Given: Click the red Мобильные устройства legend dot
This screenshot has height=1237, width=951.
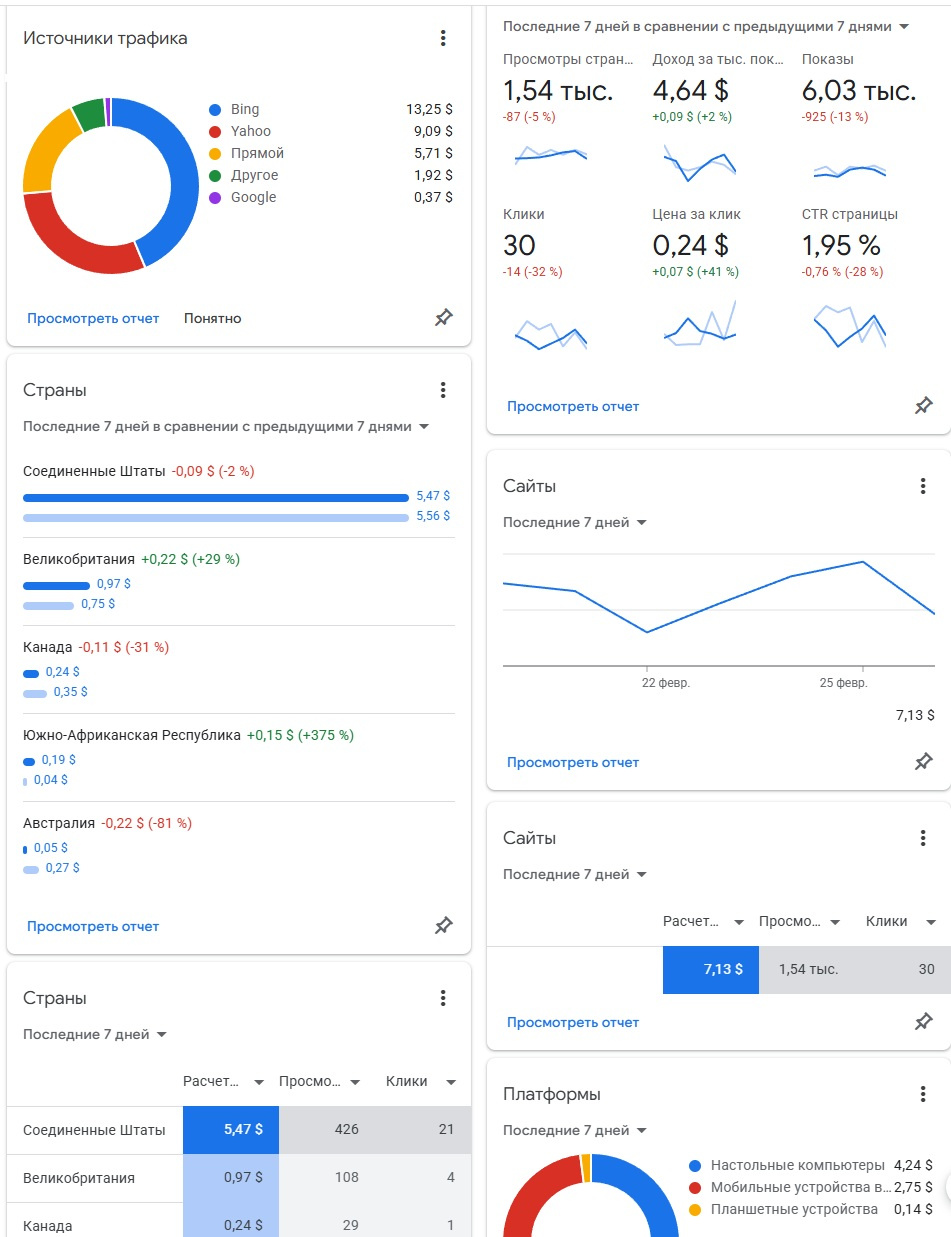Looking at the screenshot, I should (695, 1187).
